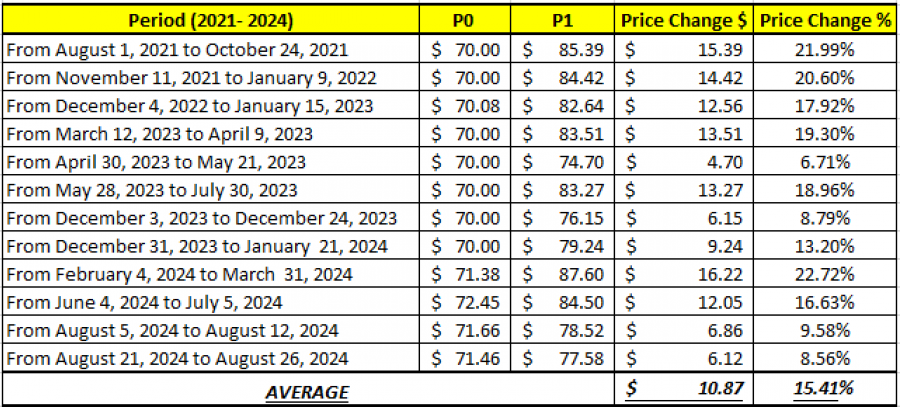
Task: Select the P1 column header
Action: [563, 20]
